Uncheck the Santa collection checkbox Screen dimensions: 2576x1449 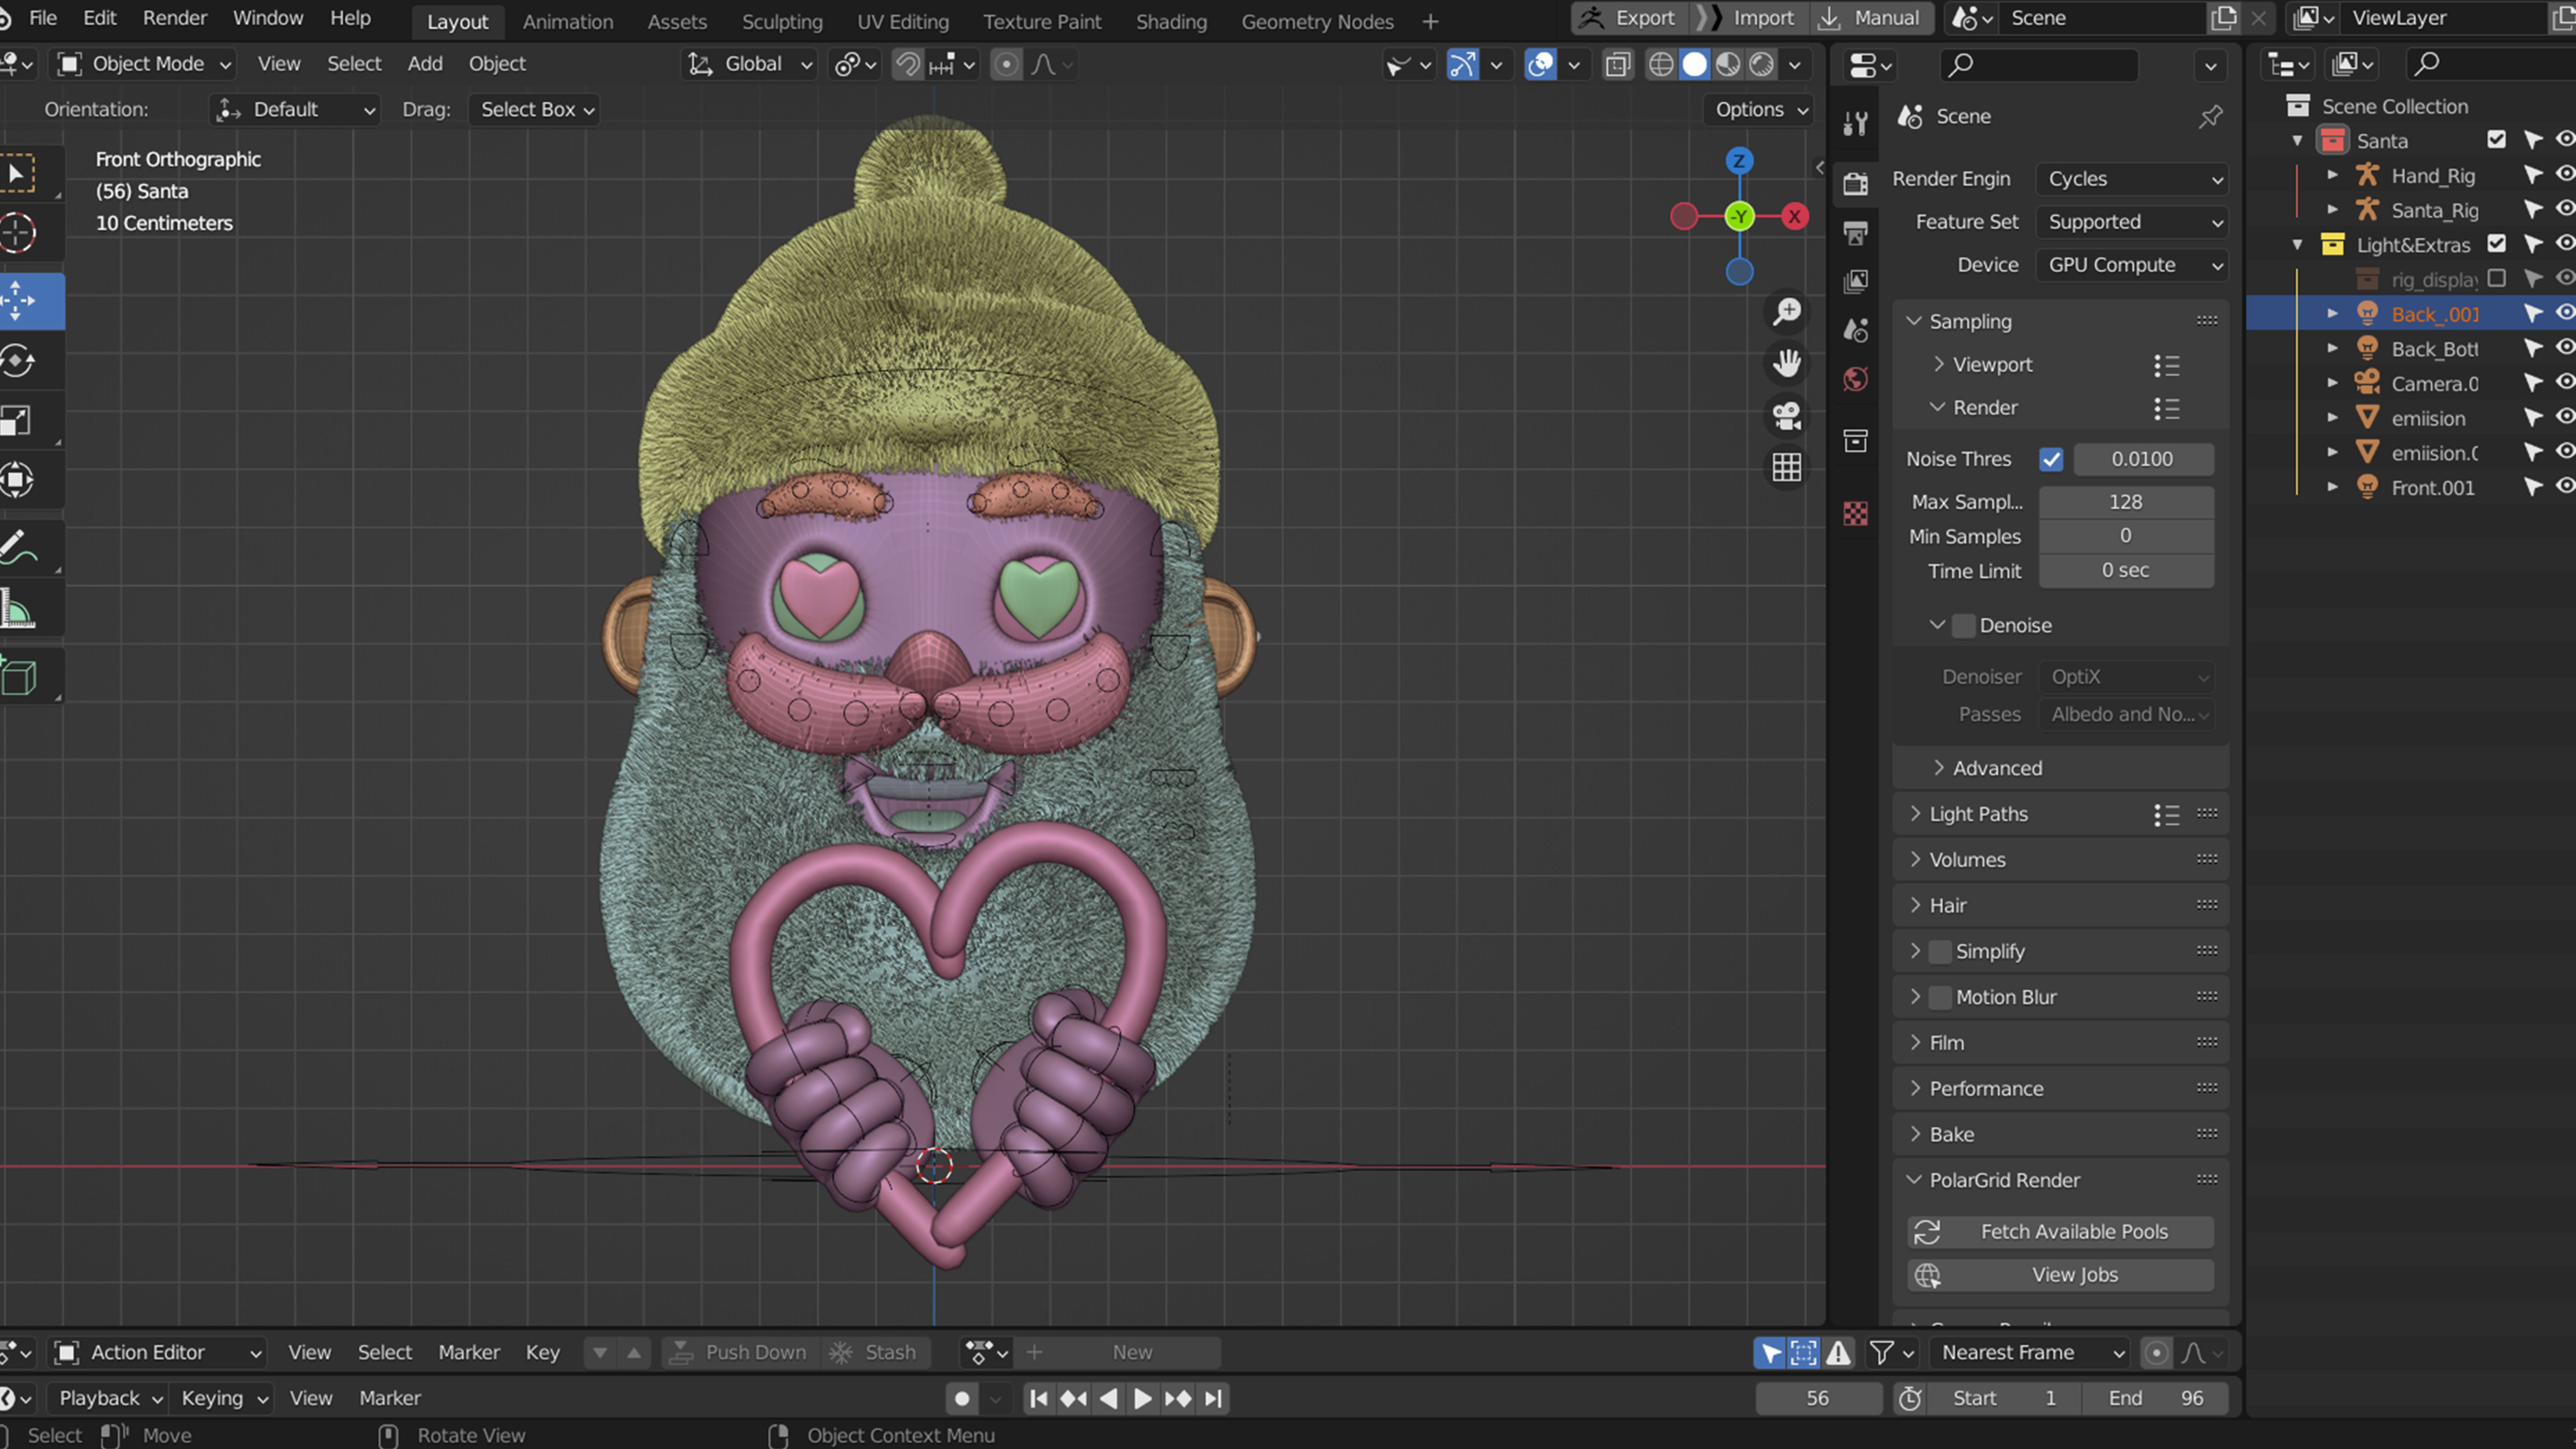tap(2497, 140)
